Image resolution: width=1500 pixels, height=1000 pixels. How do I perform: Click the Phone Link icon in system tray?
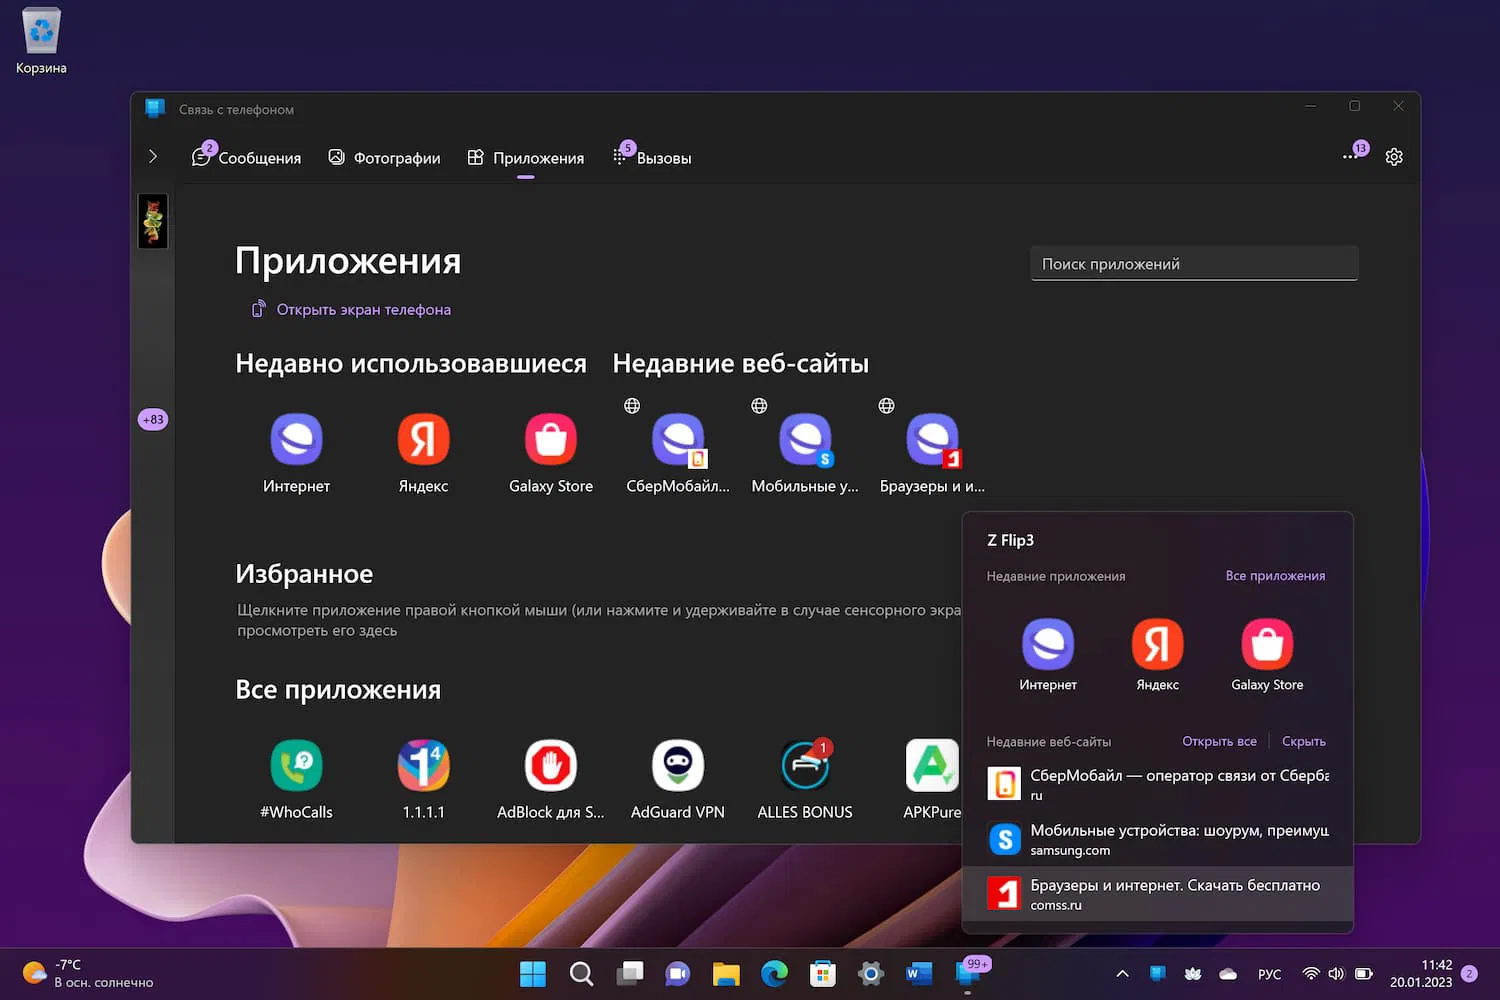tap(1157, 974)
